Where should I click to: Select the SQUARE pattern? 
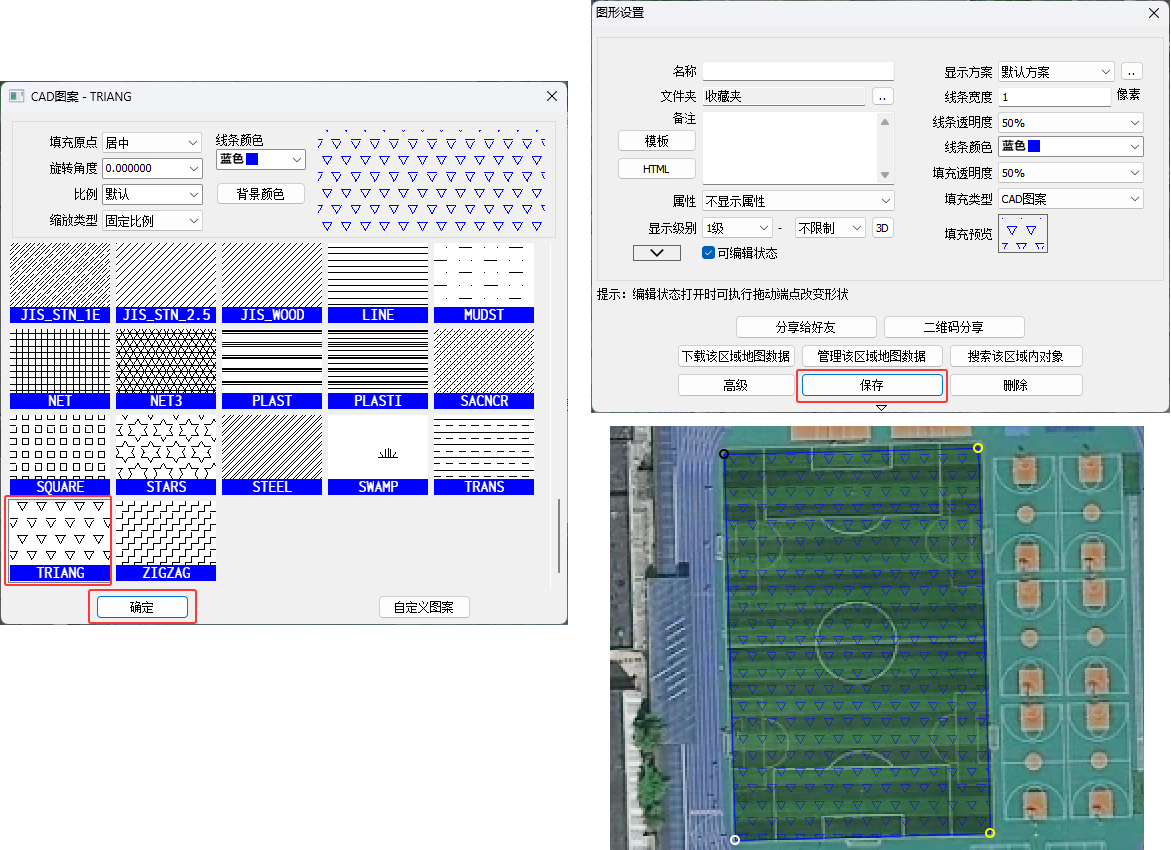pyautogui.click(x=60, y=454)
